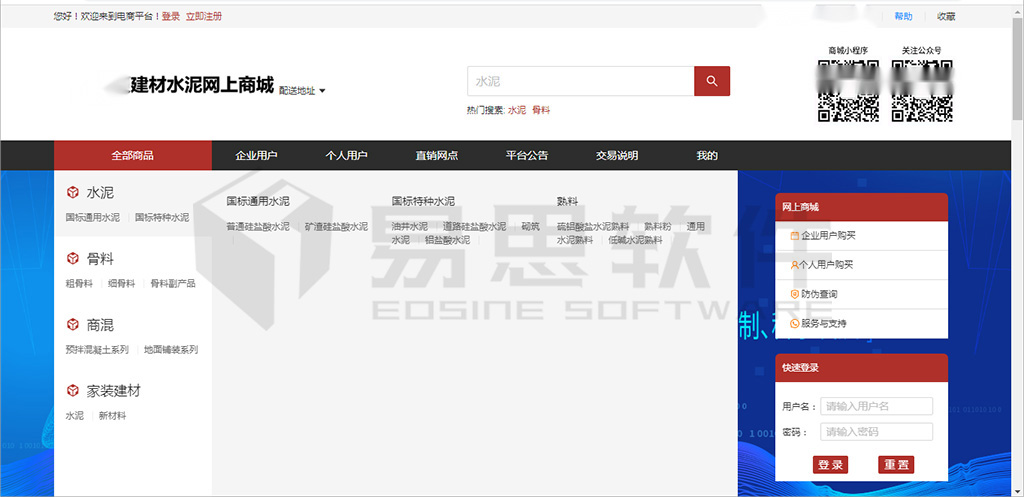1024x497 pixels.
Task: Click the 立即注册 link at top
Action: [x=204, y=16]
